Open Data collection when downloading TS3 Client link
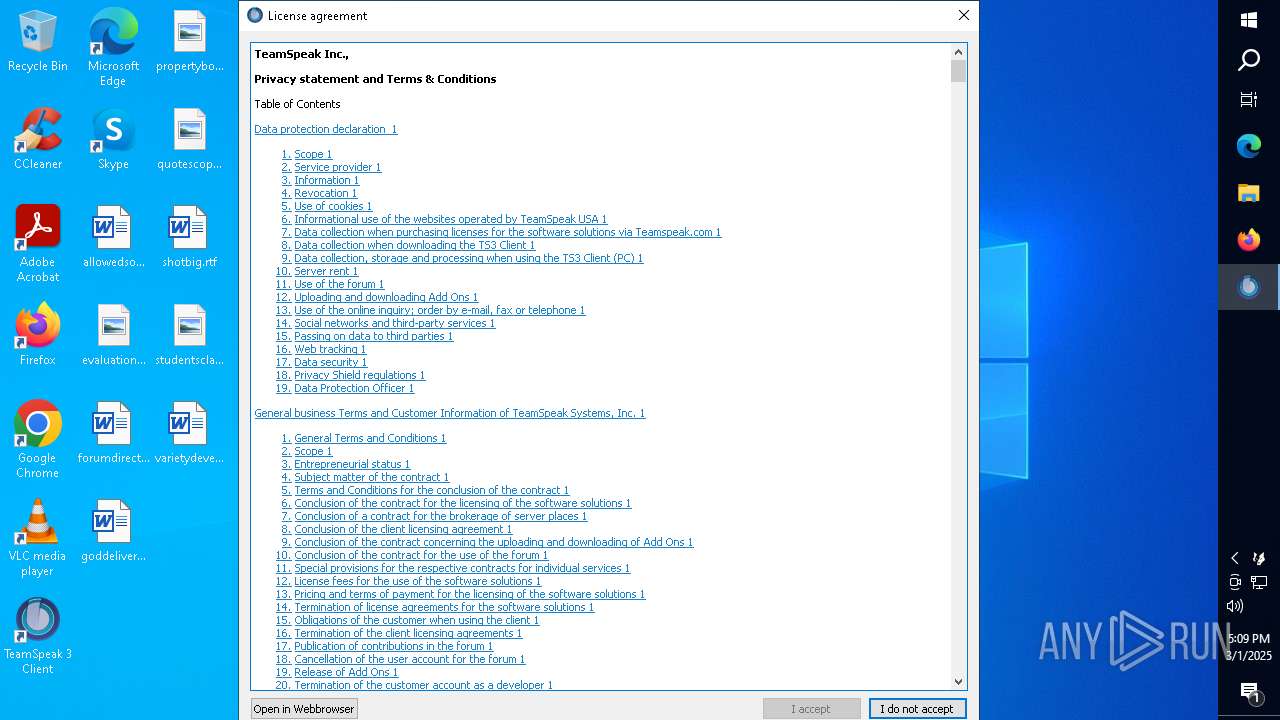Image resolution: width=1280 pixels, height=720 pixels. (414, 245)
